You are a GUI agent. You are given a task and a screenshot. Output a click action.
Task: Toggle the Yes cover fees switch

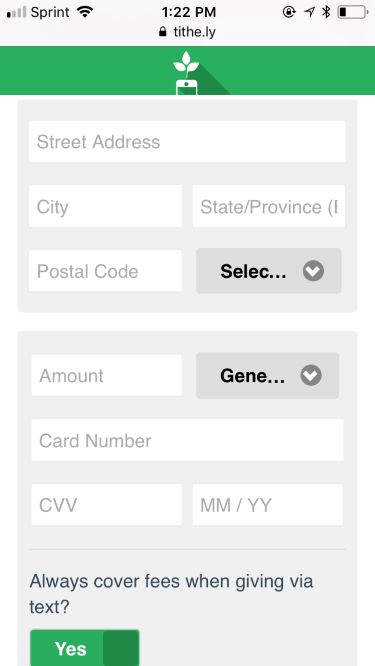[x=85, y=648]
